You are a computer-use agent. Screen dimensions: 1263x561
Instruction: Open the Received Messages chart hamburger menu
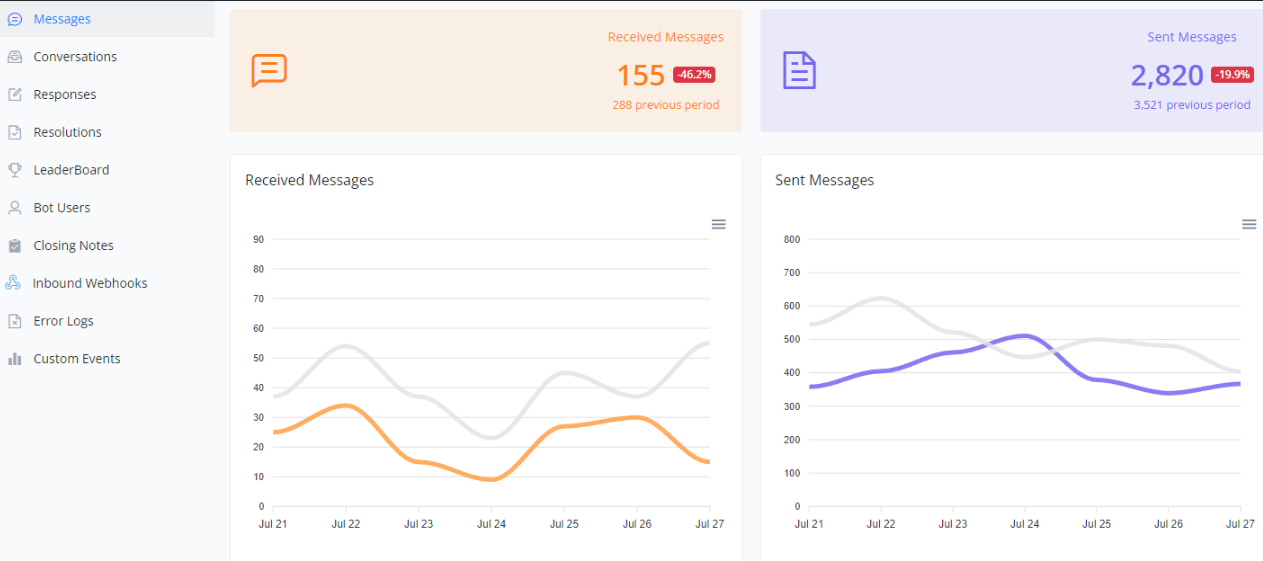pos(718,224)
